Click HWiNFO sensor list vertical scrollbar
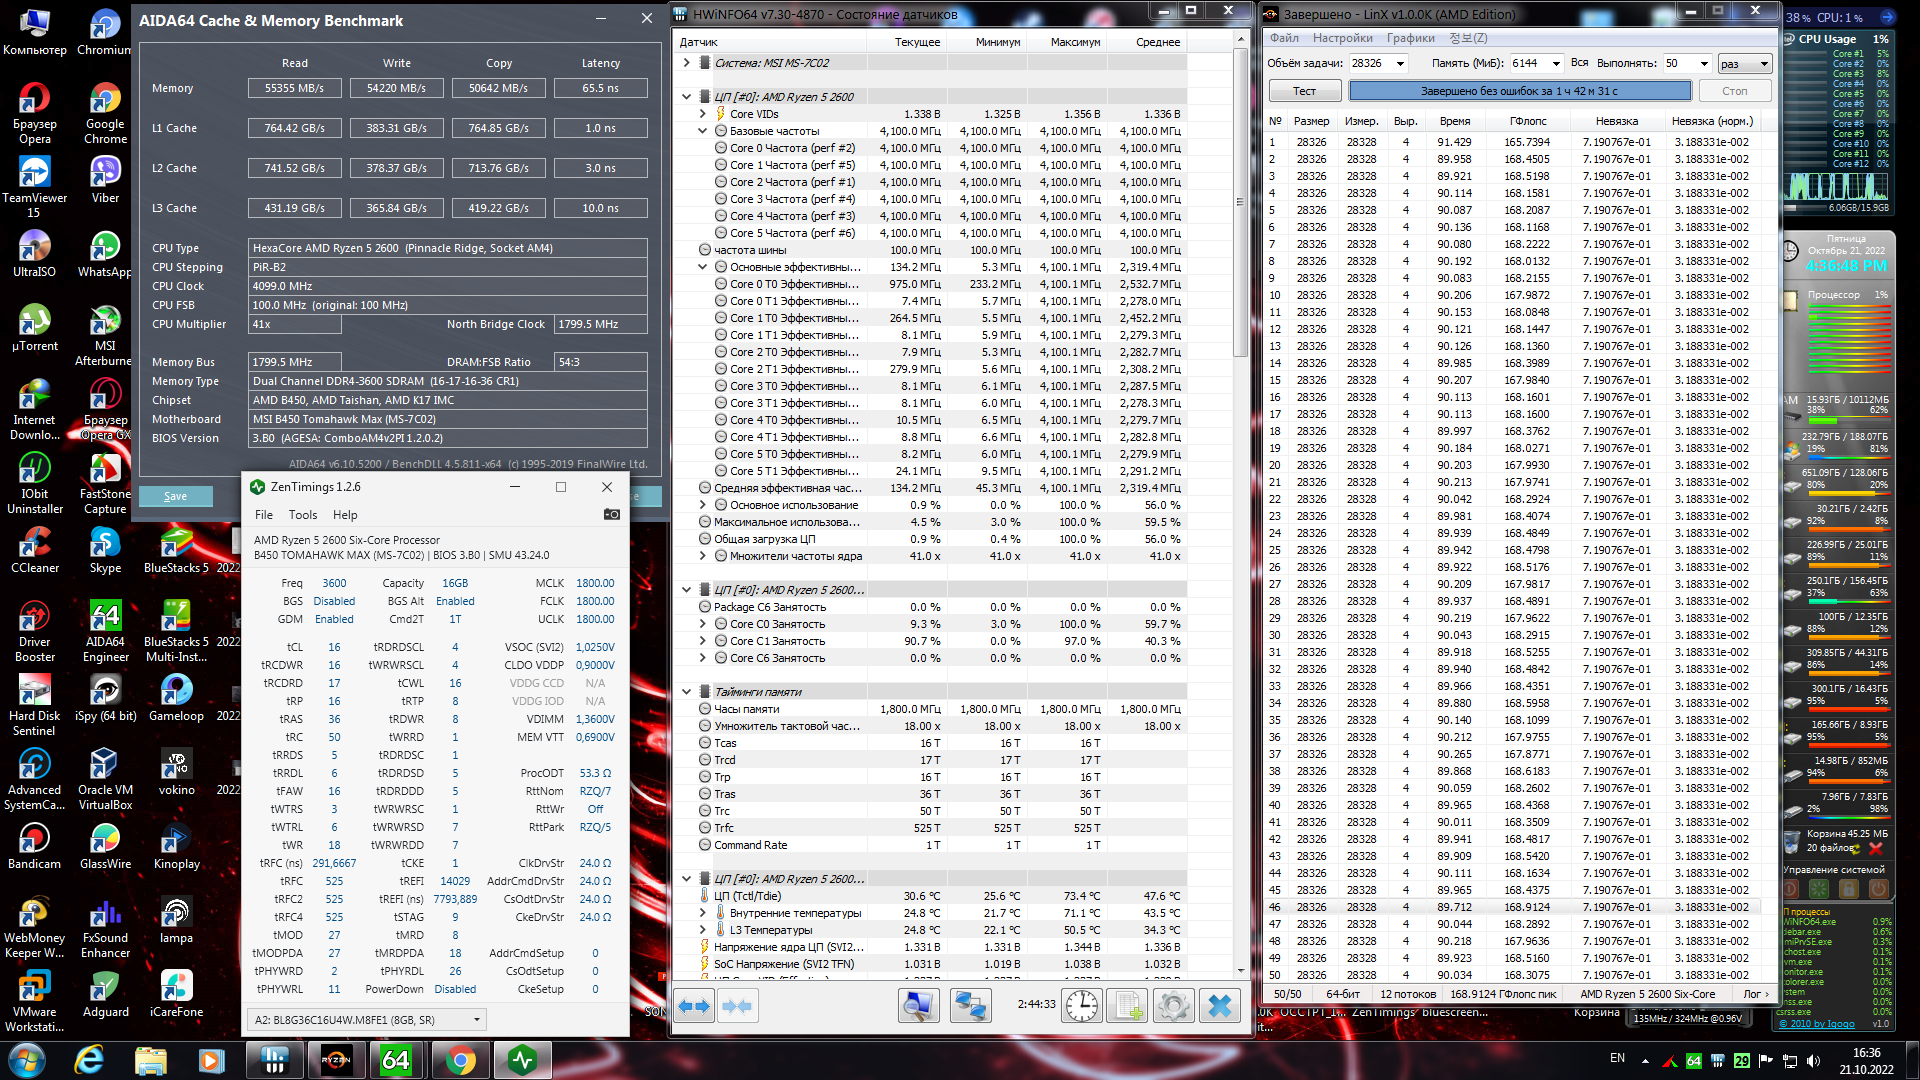 (x=1240, y=200)
